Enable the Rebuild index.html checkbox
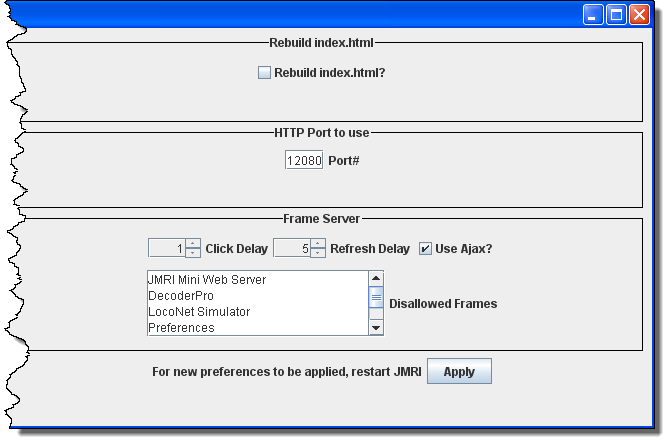Image resolution: width=671 pixels, height=445 pixels. coord(264,72)
